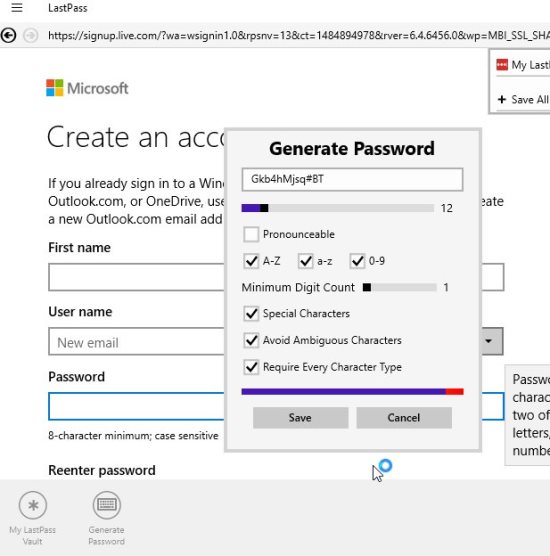This screenshot has height=556, width=550.
Task: Toggle Require Every Character Type checkbox
Action: click(x=251, y=367)
